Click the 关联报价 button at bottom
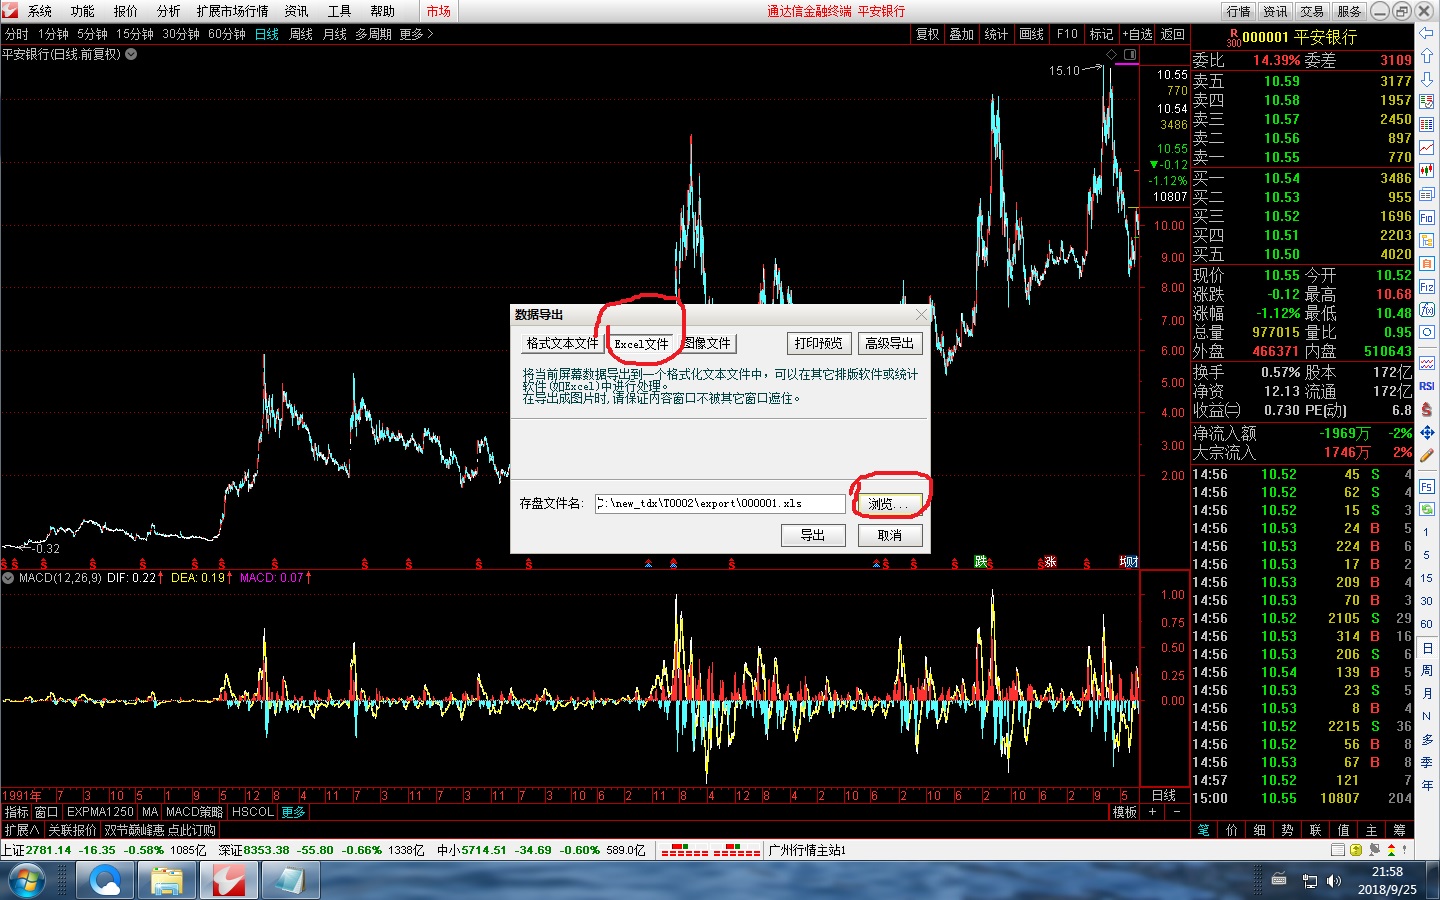Screen dimensions: 1440x900 72,830
